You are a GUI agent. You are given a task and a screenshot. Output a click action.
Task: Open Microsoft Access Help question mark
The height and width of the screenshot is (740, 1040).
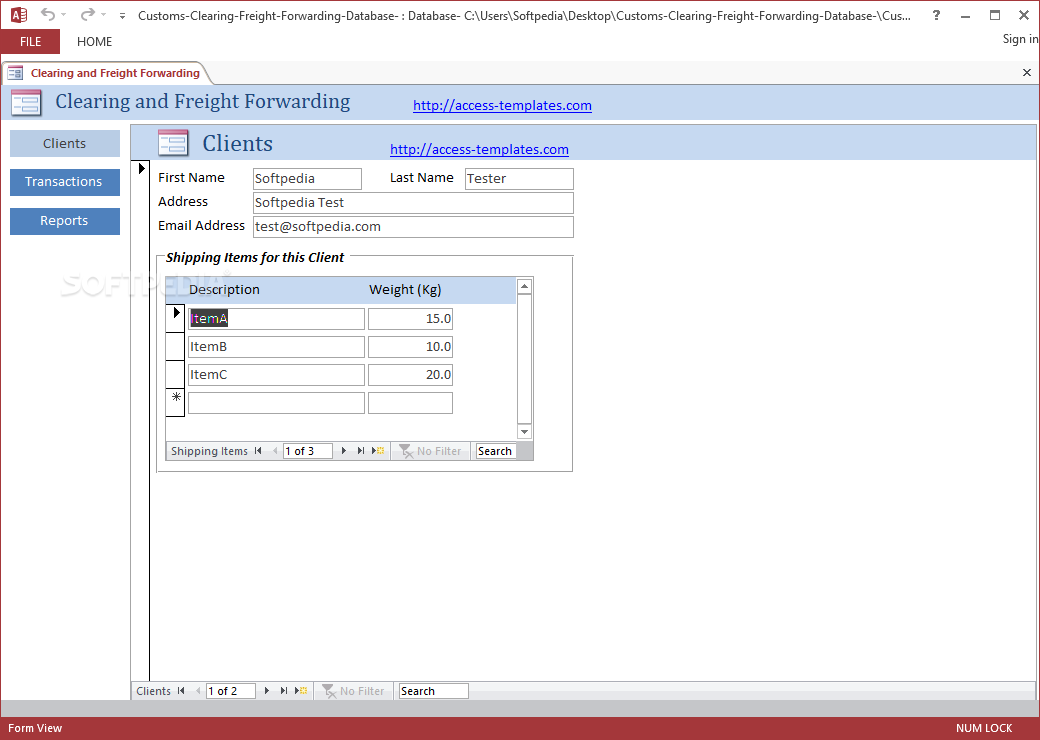[x=937, y=15]
